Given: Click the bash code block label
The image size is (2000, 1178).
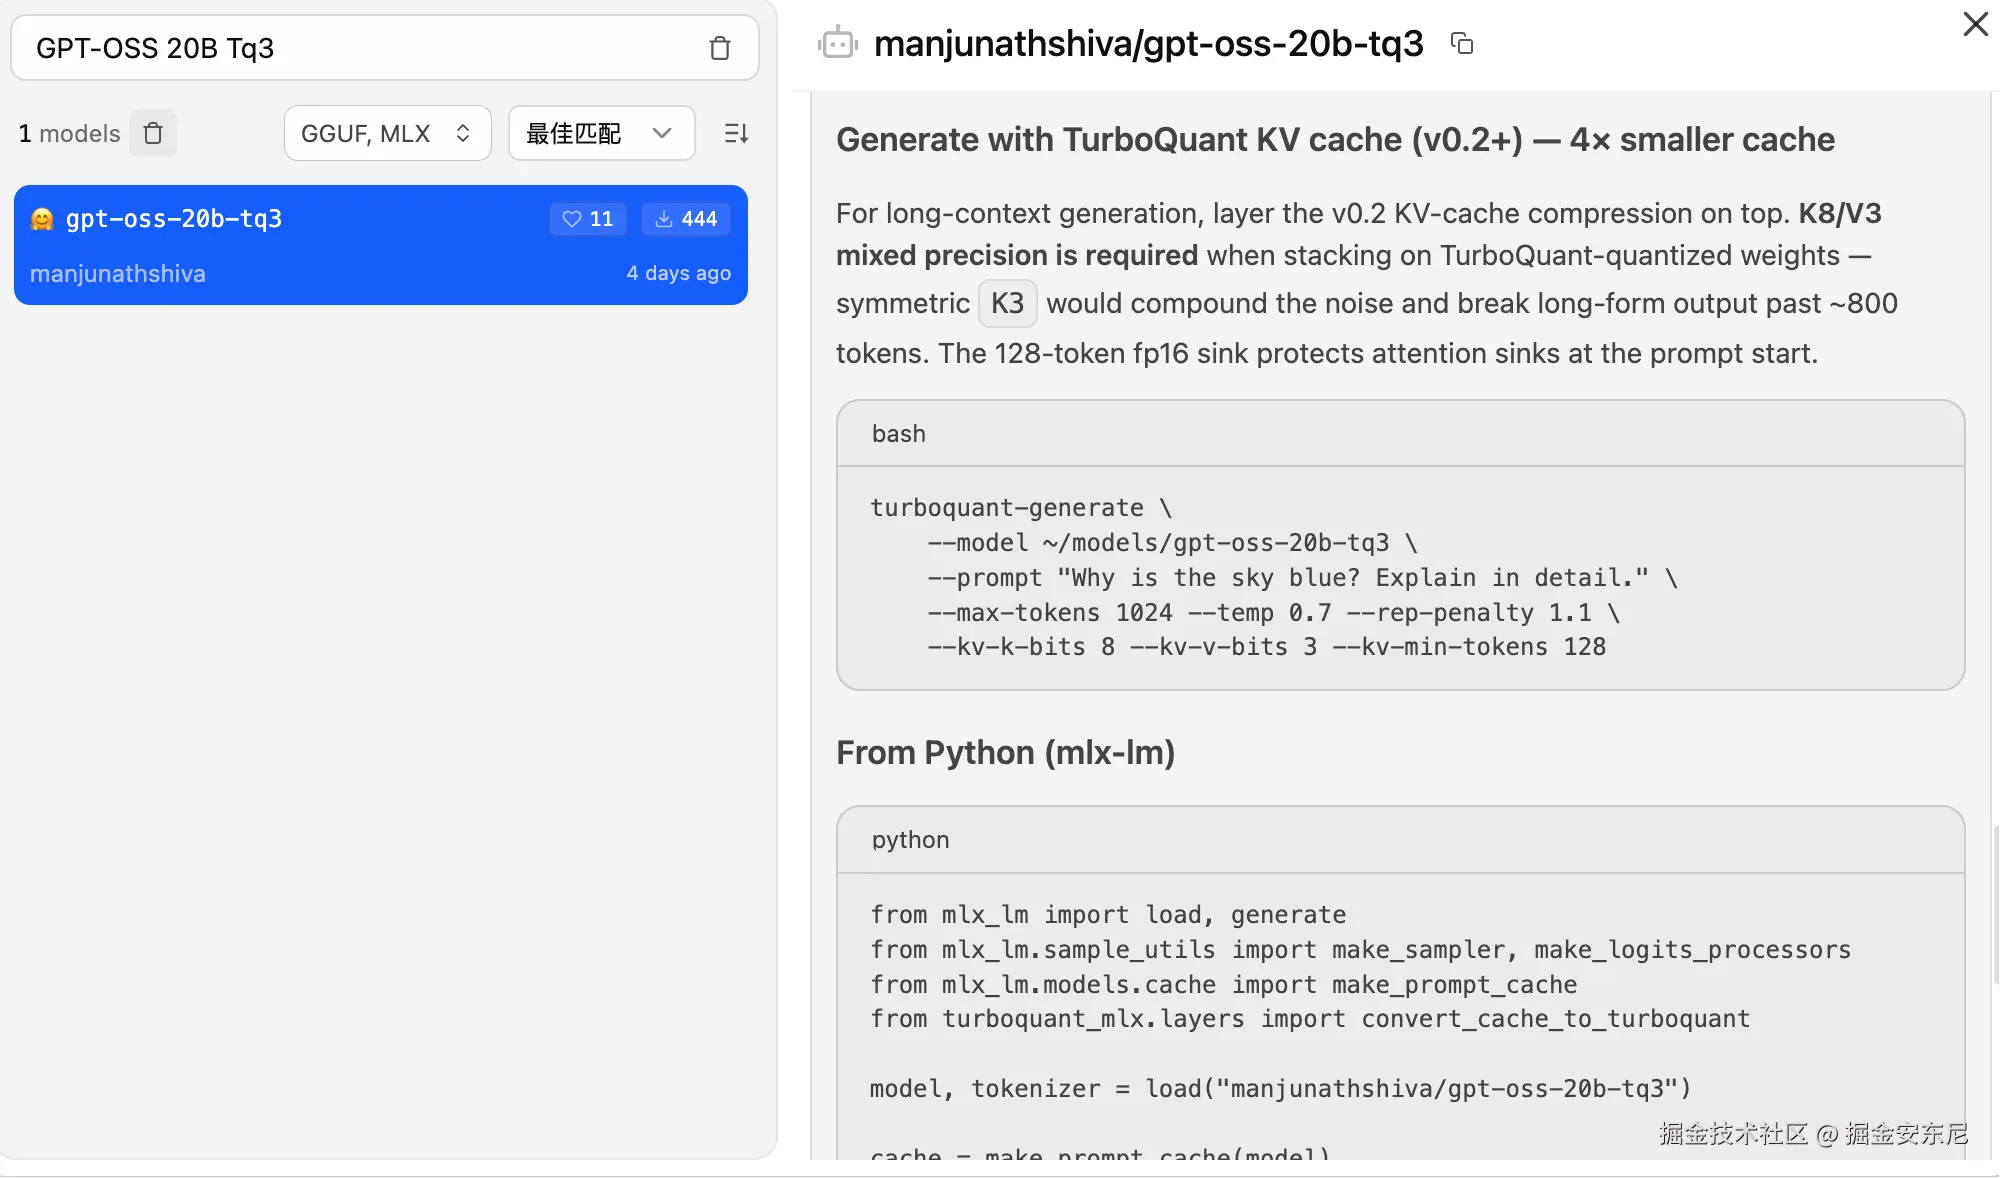Looking at the screenshot, I should [x=899, y=434].
